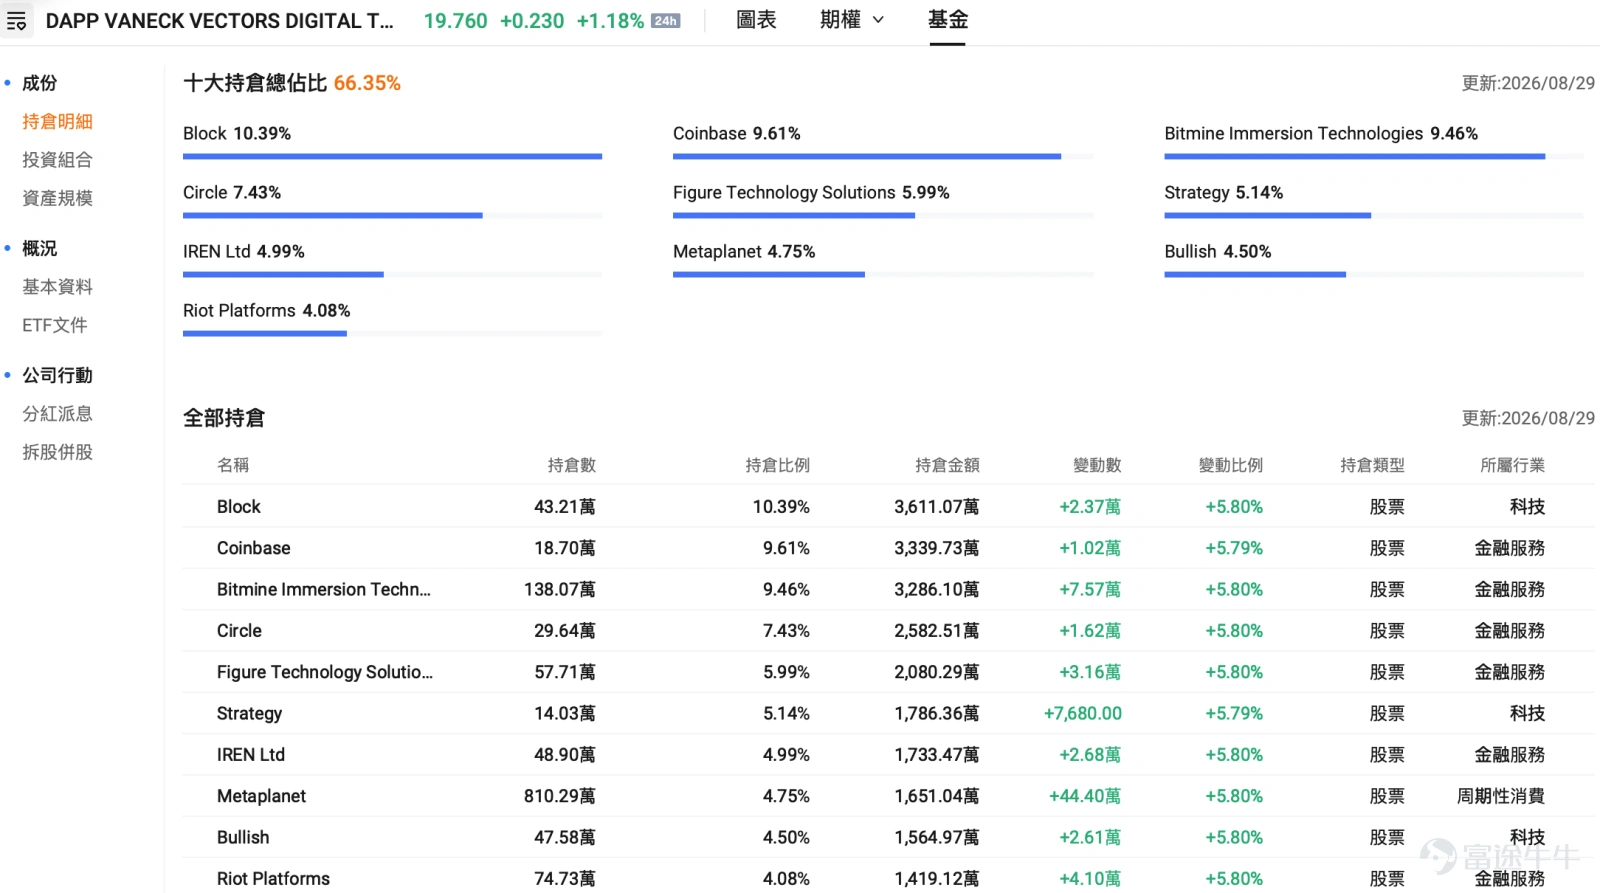Screen dimensions: 1600x893
Task: Open 持倉明細 in the sidebar
Action: coord(57,122)
